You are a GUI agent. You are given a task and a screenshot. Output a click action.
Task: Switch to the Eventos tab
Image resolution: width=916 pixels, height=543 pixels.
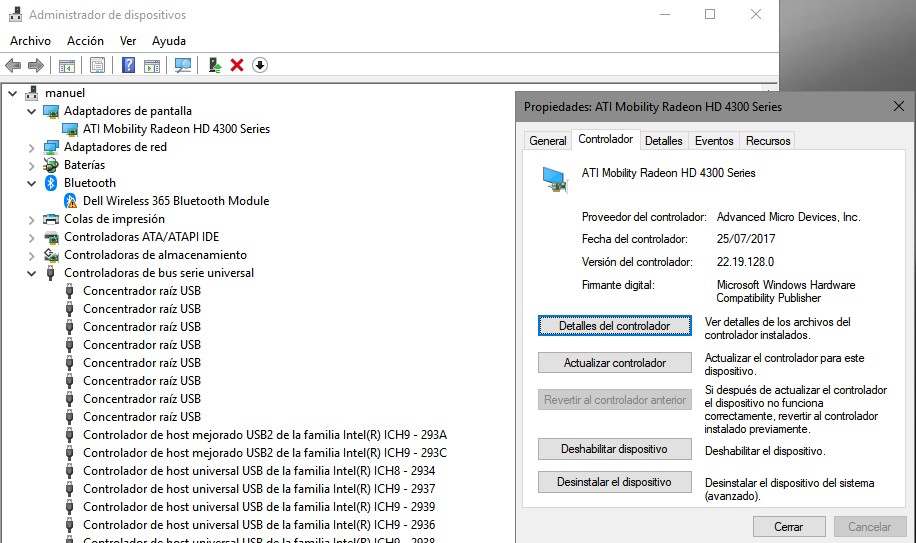[x=714, y=141]
